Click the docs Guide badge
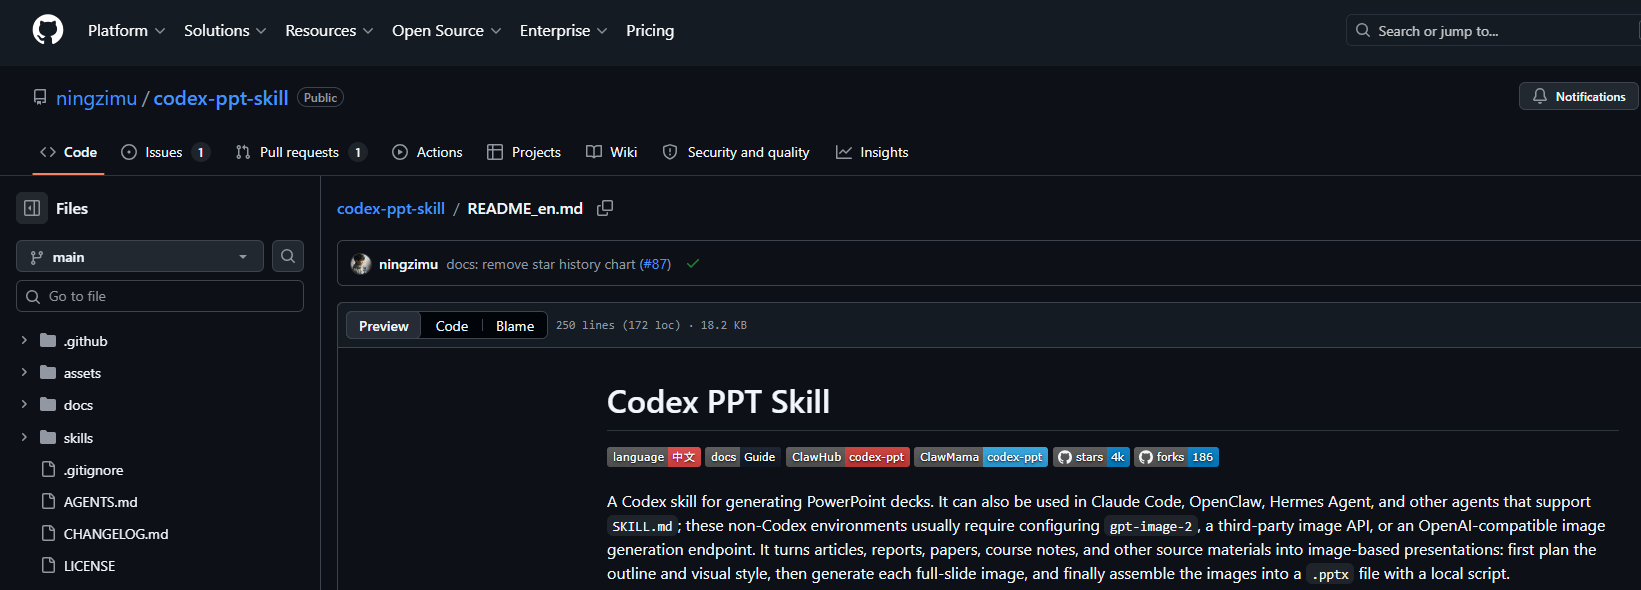 point(743,457)
